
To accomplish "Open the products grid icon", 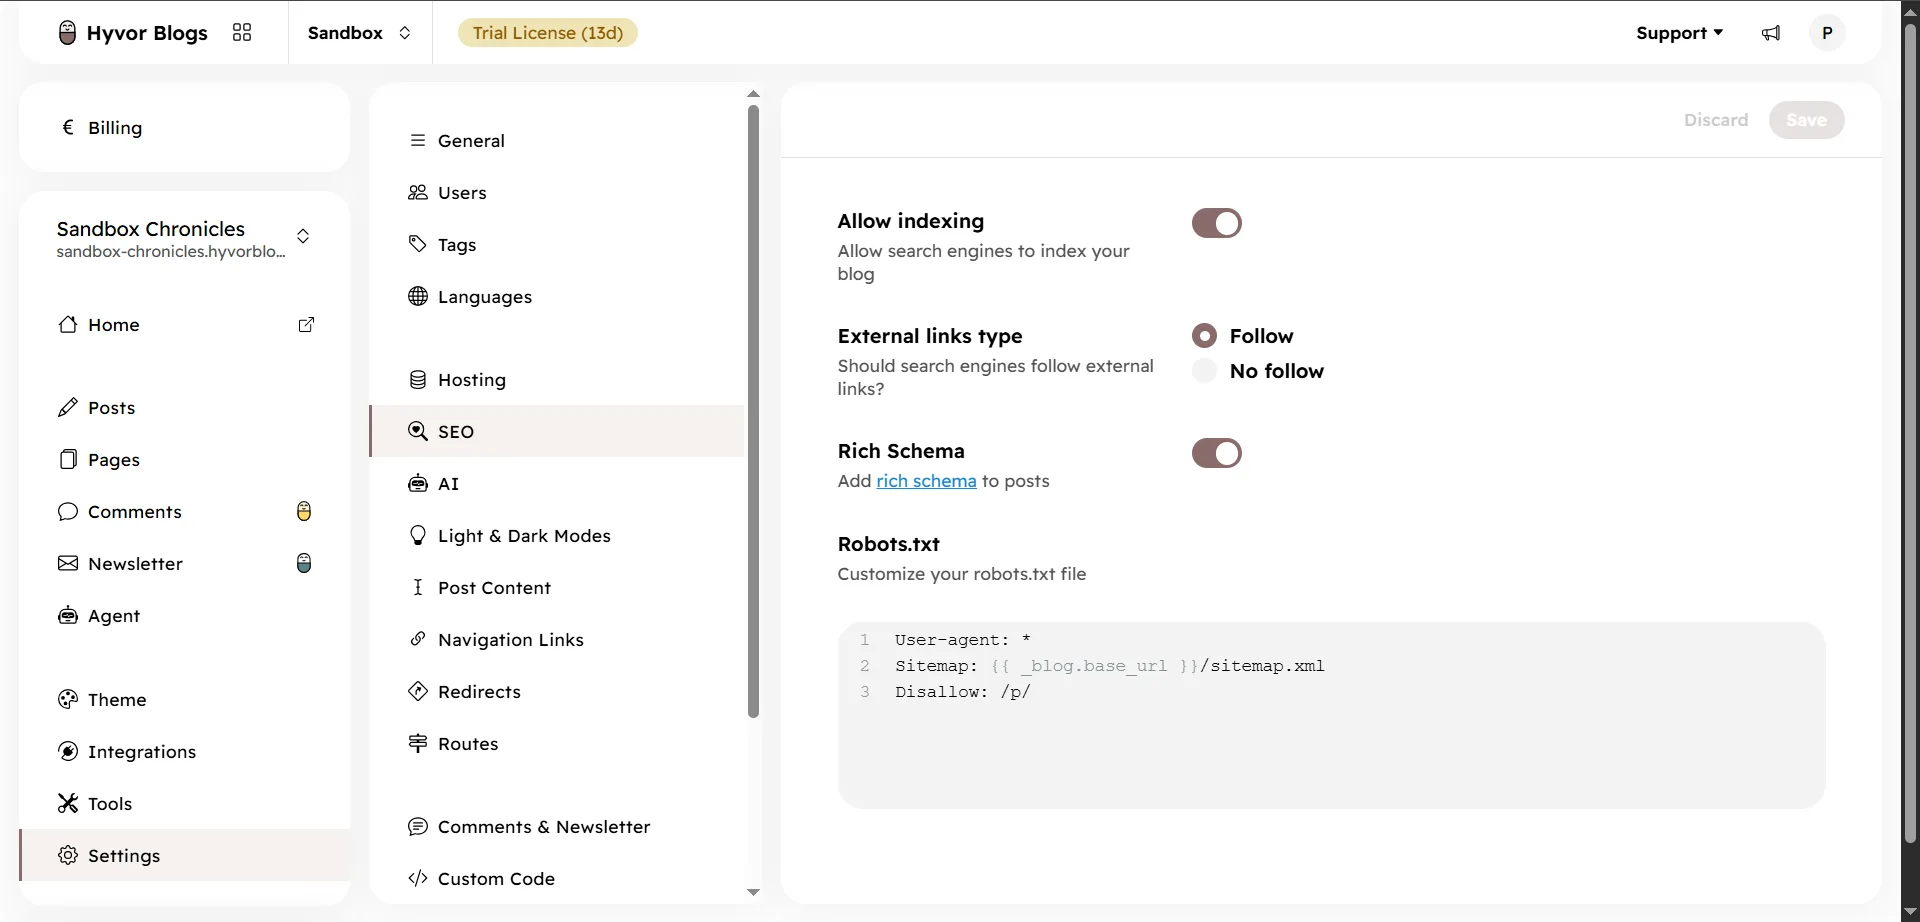I will (242, 33).
